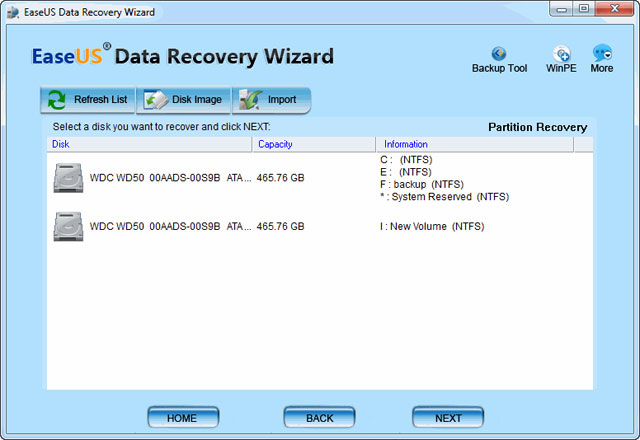The height and width of the screenshot is (440, 640).
Task: Open the More speech bubble icon
Action: coord(602,53)
